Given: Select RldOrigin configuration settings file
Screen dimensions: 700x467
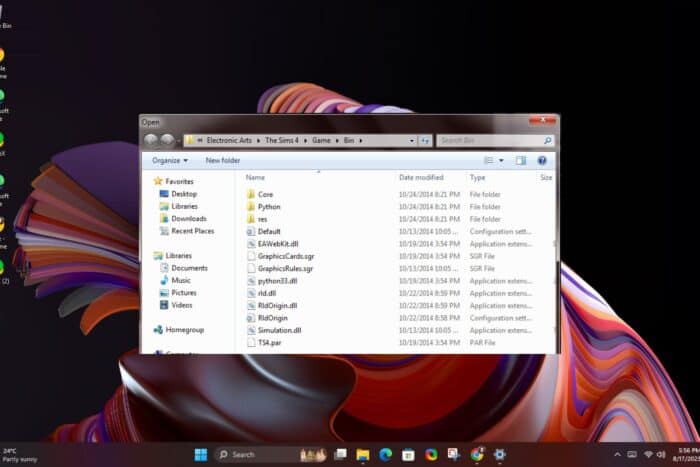Looking at the screenshot, I should (272, 318).
